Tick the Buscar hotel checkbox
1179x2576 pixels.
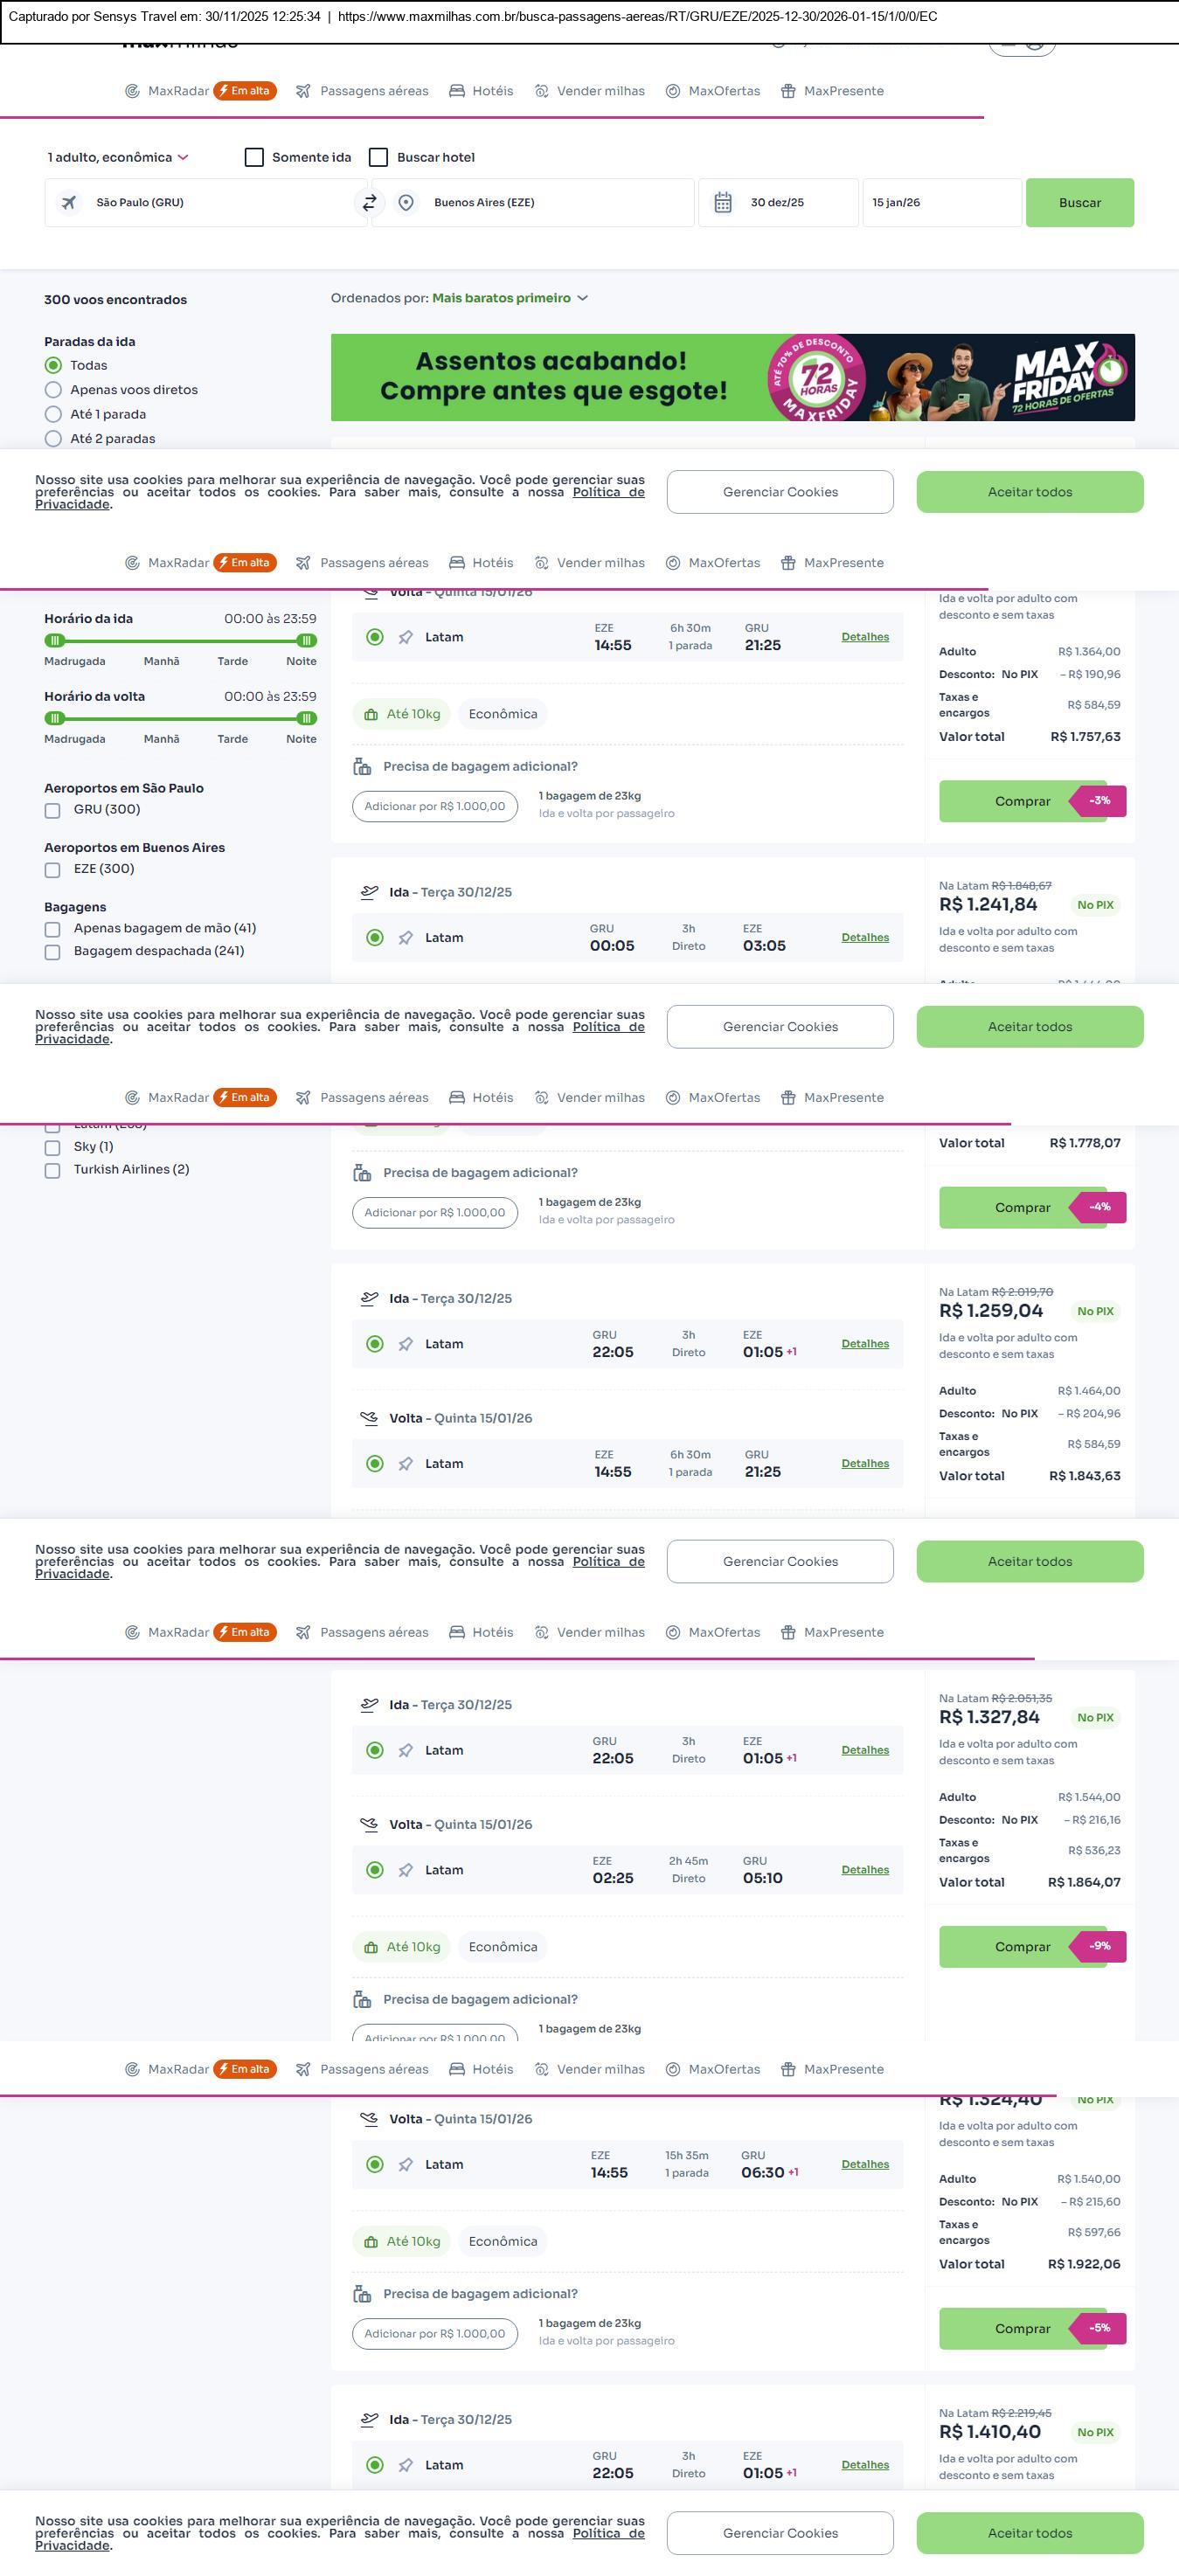click(378, 157)
